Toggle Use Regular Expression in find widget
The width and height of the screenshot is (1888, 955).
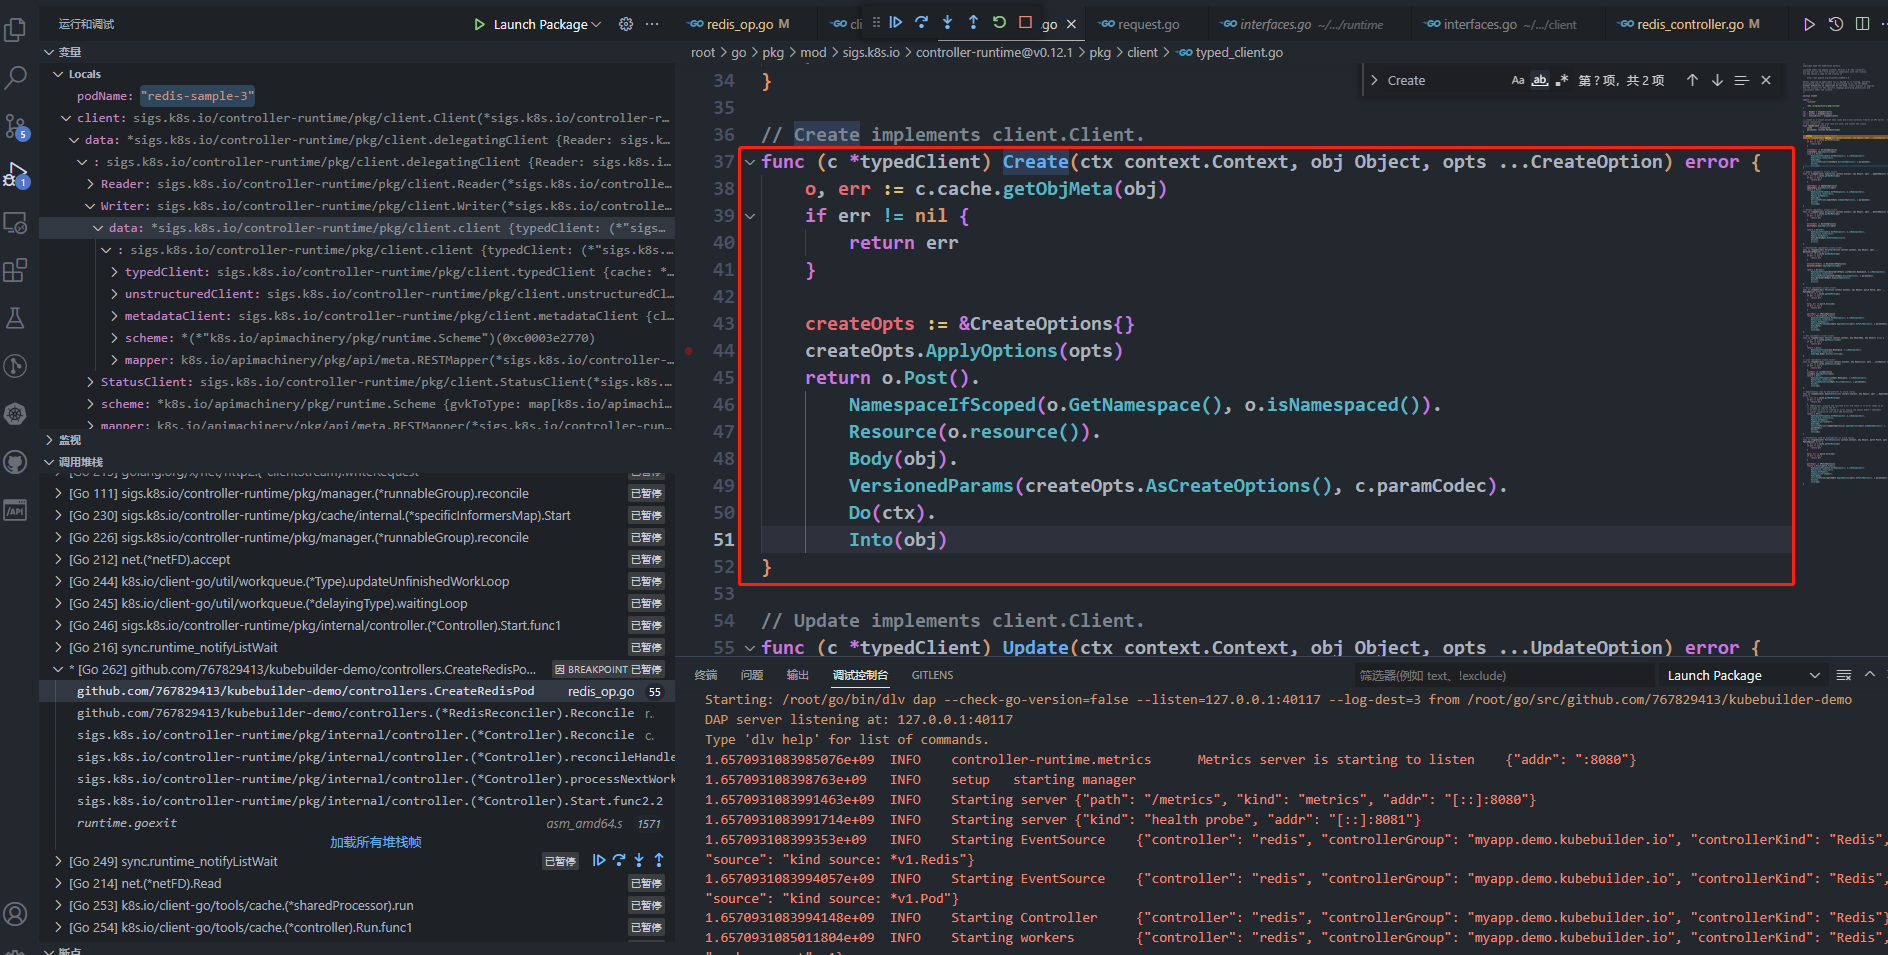click(x=1562, y=80)
